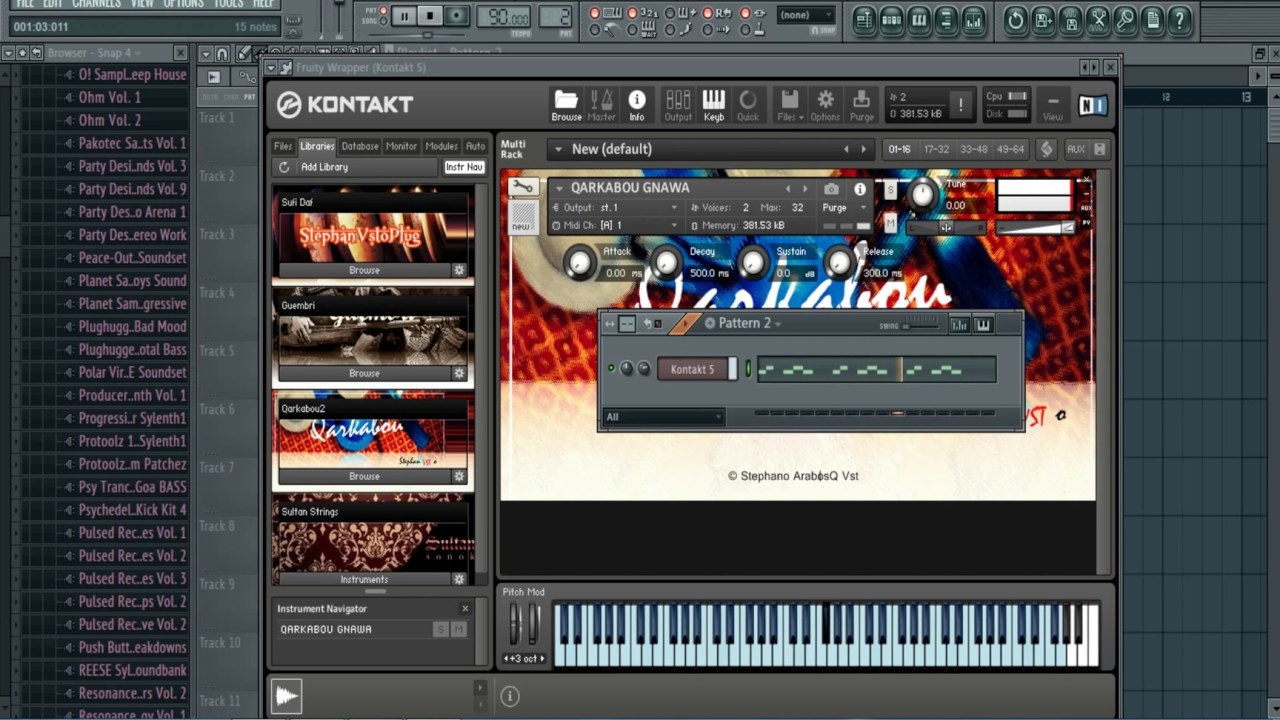Browse the Suli Daf library
The width and height of the screenshot is (1280, 720).
coord(364,270)
